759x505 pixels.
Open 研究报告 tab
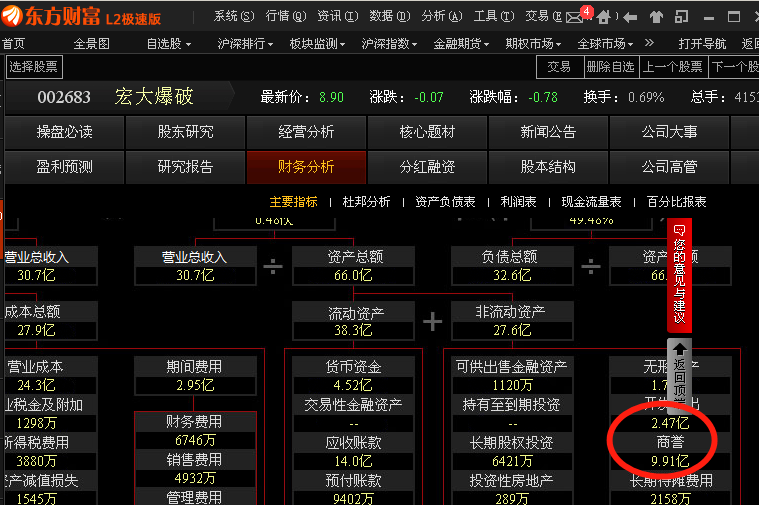pos(185,167)
